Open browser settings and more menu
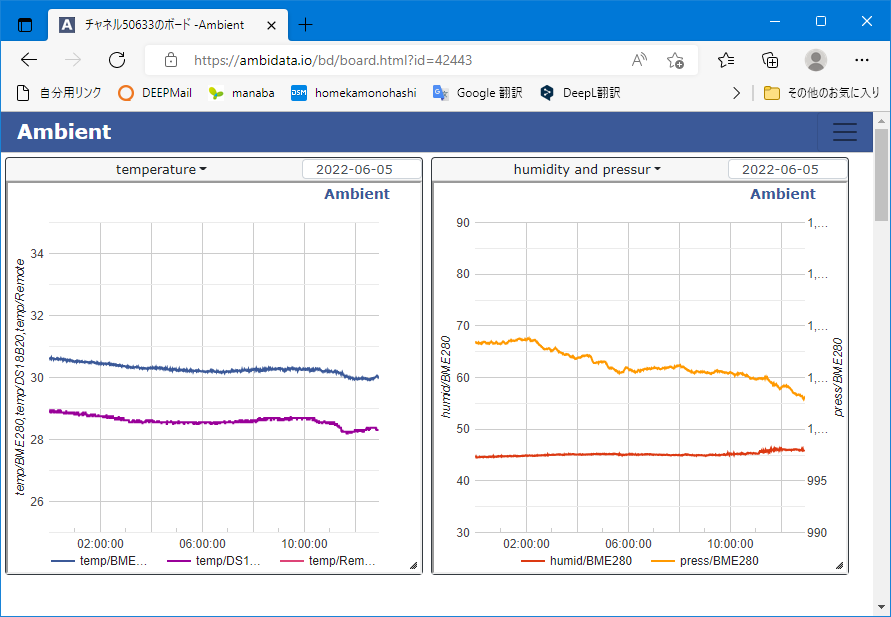Viewport: 891px width, 617px height. point(861,60)
